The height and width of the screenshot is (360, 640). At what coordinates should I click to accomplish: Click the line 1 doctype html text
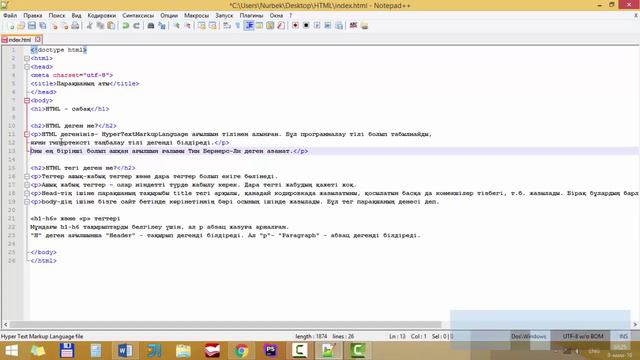pyautogui.click(x=59, y=50)
